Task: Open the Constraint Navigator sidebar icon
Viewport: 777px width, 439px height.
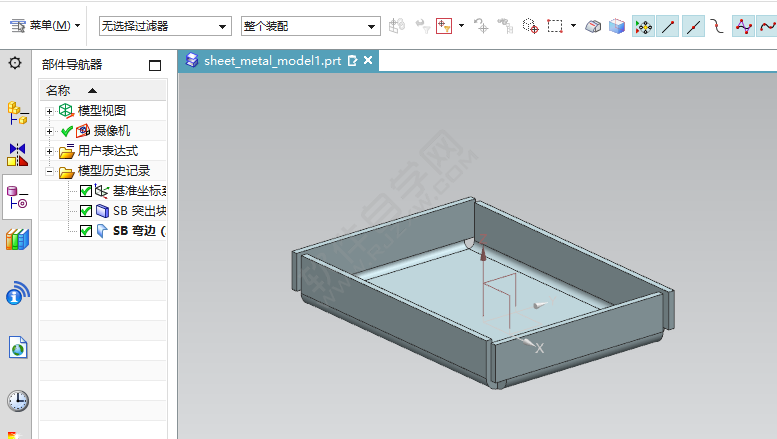Action: pos(17,154)
